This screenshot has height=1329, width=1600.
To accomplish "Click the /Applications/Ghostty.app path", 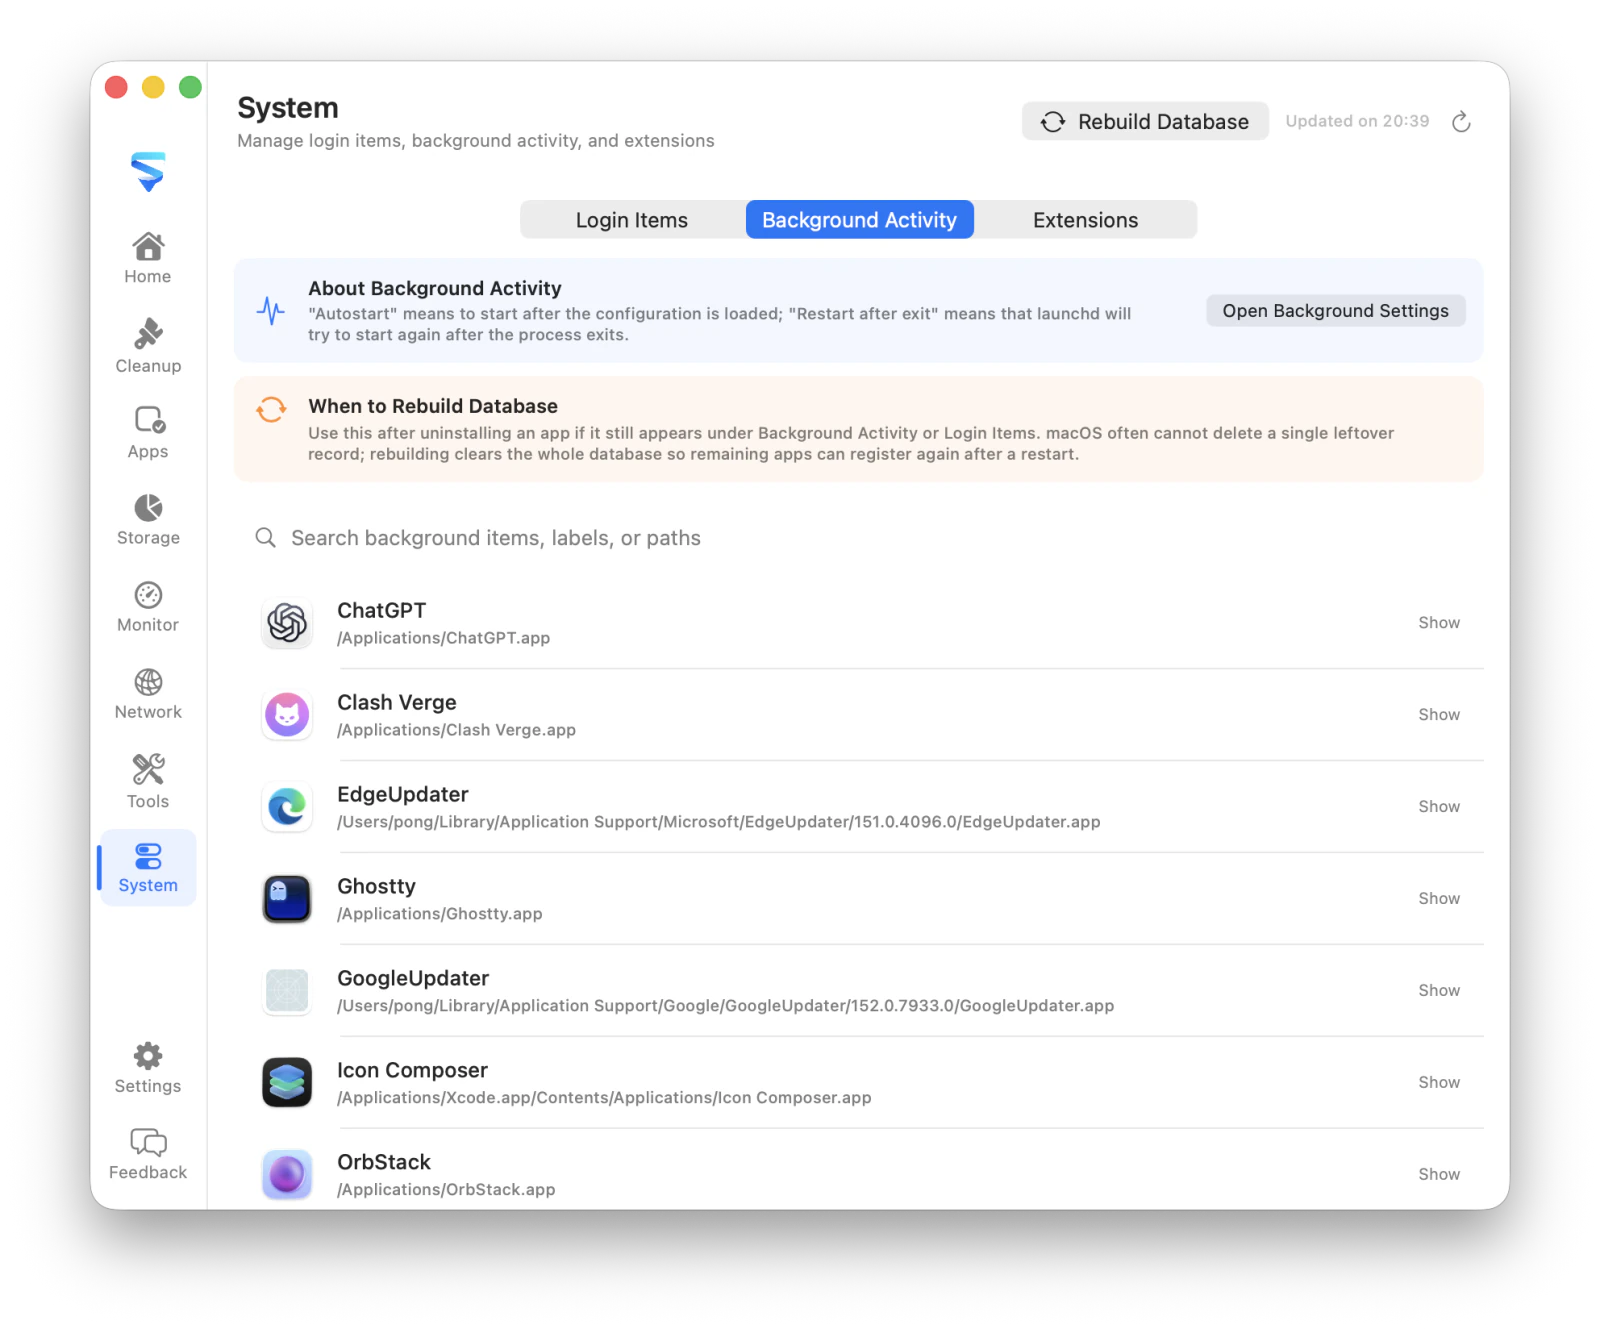I will pos(439,914).
